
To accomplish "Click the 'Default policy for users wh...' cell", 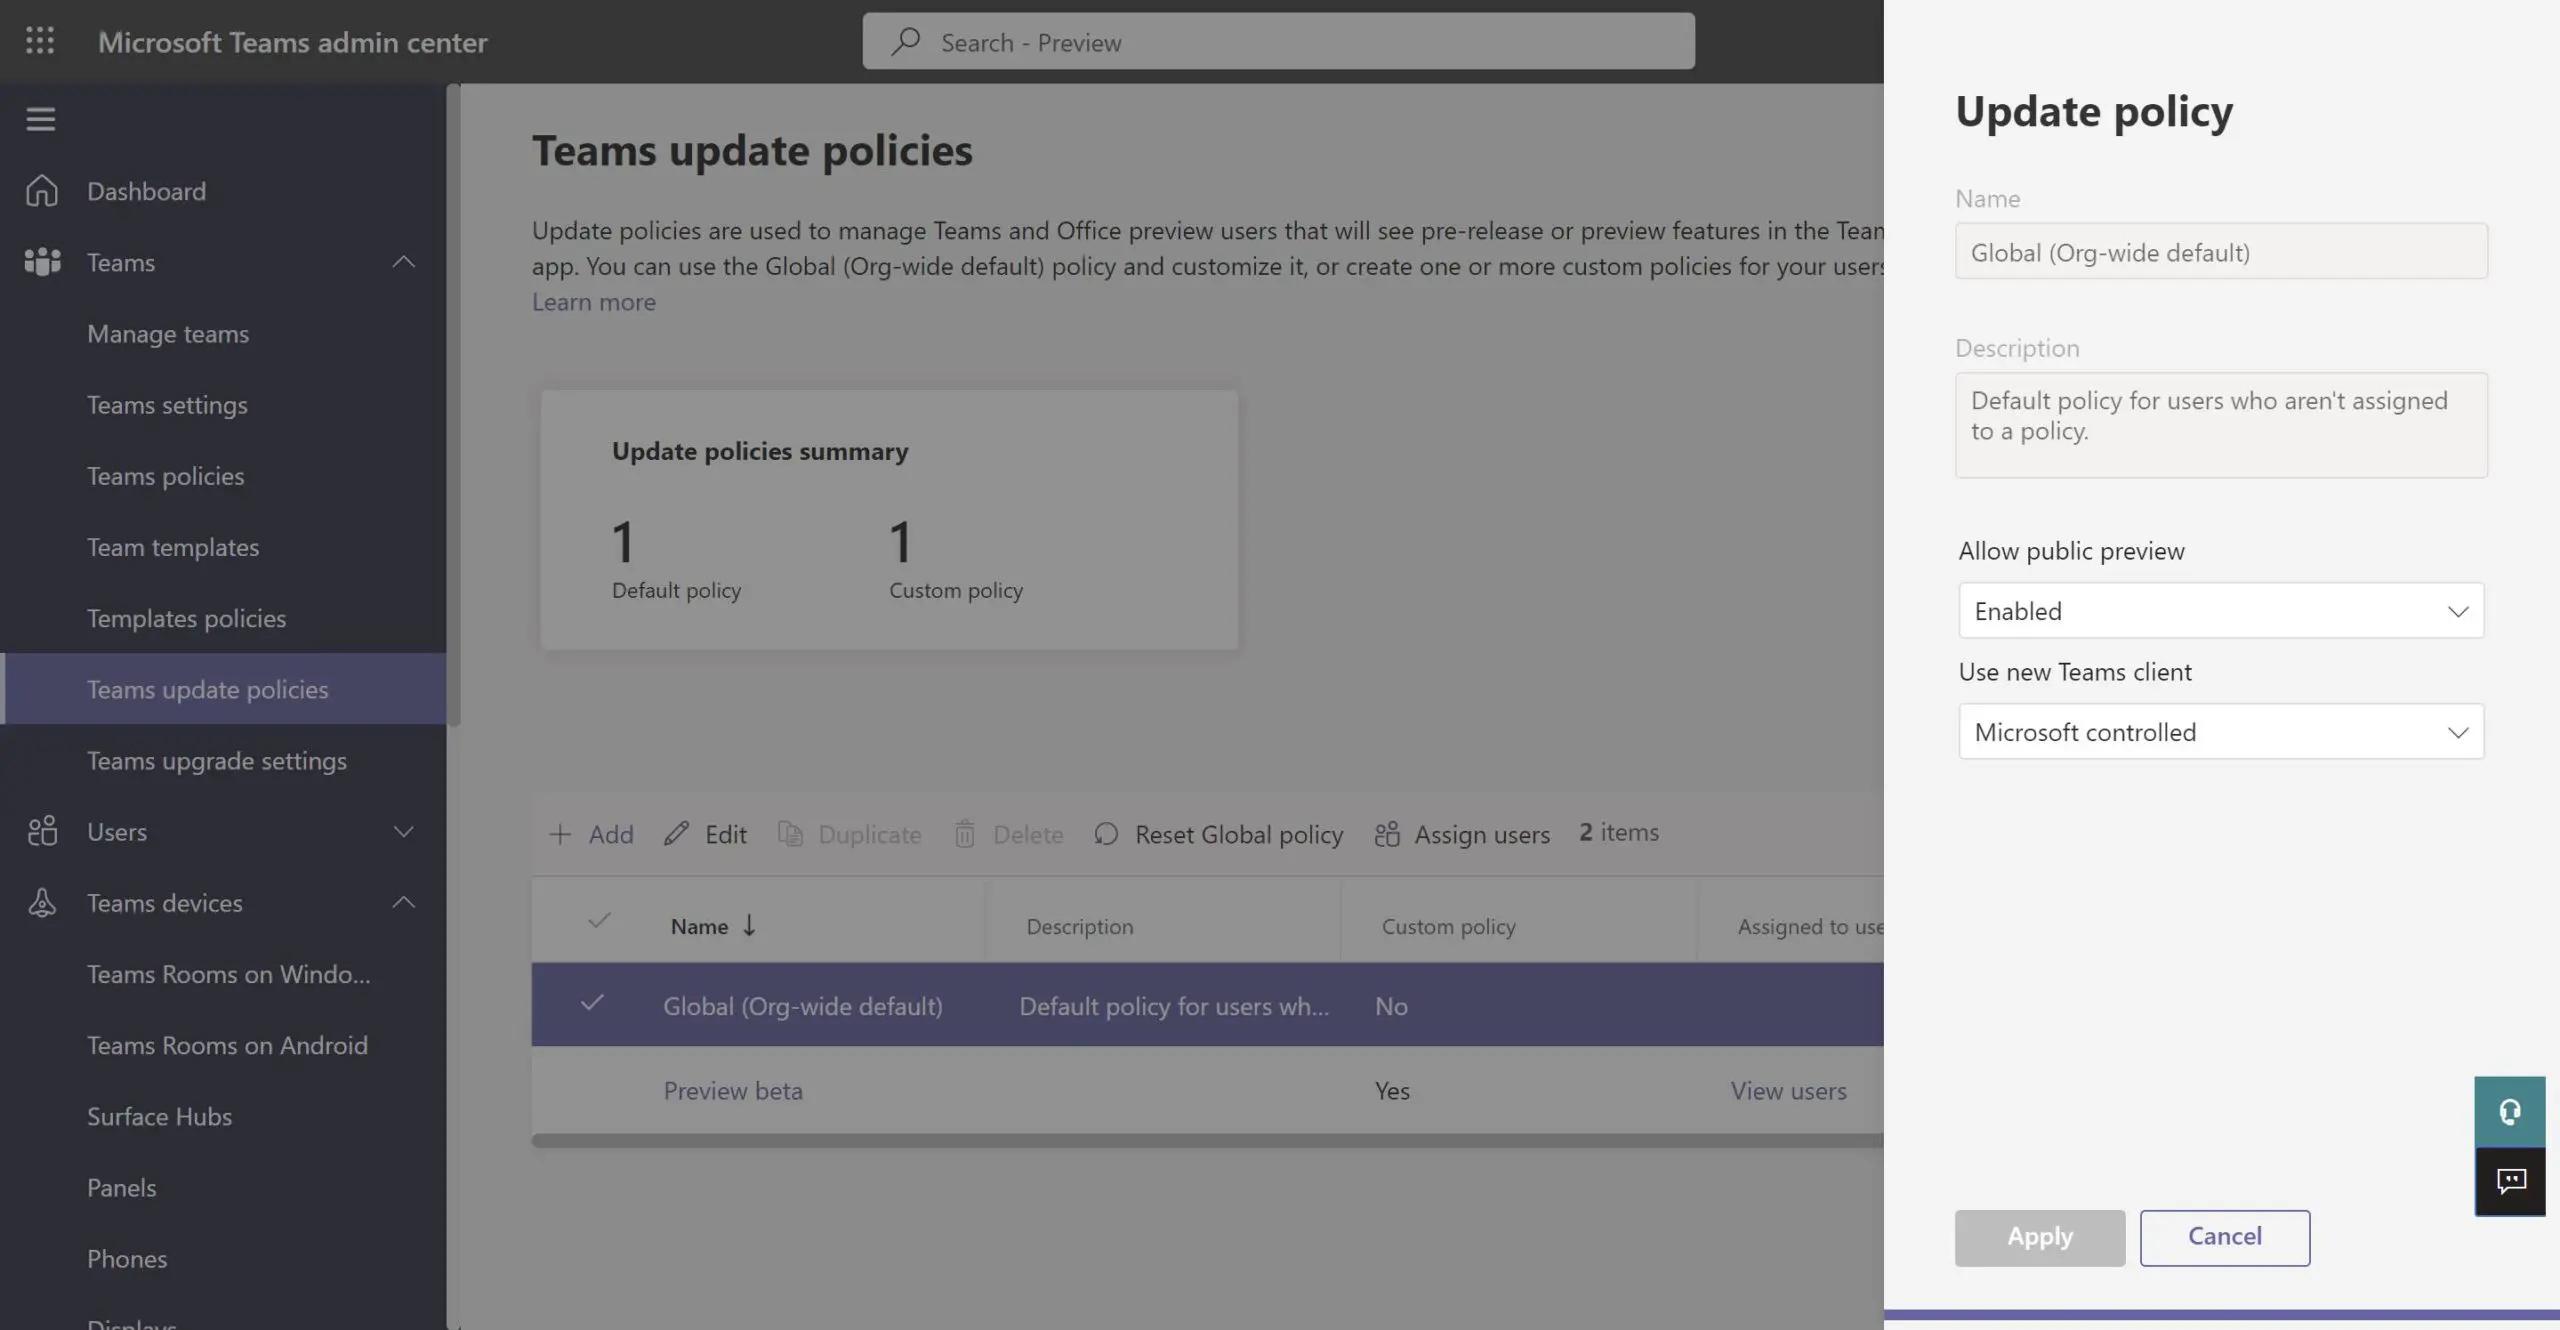I will click(1174, 1005).
